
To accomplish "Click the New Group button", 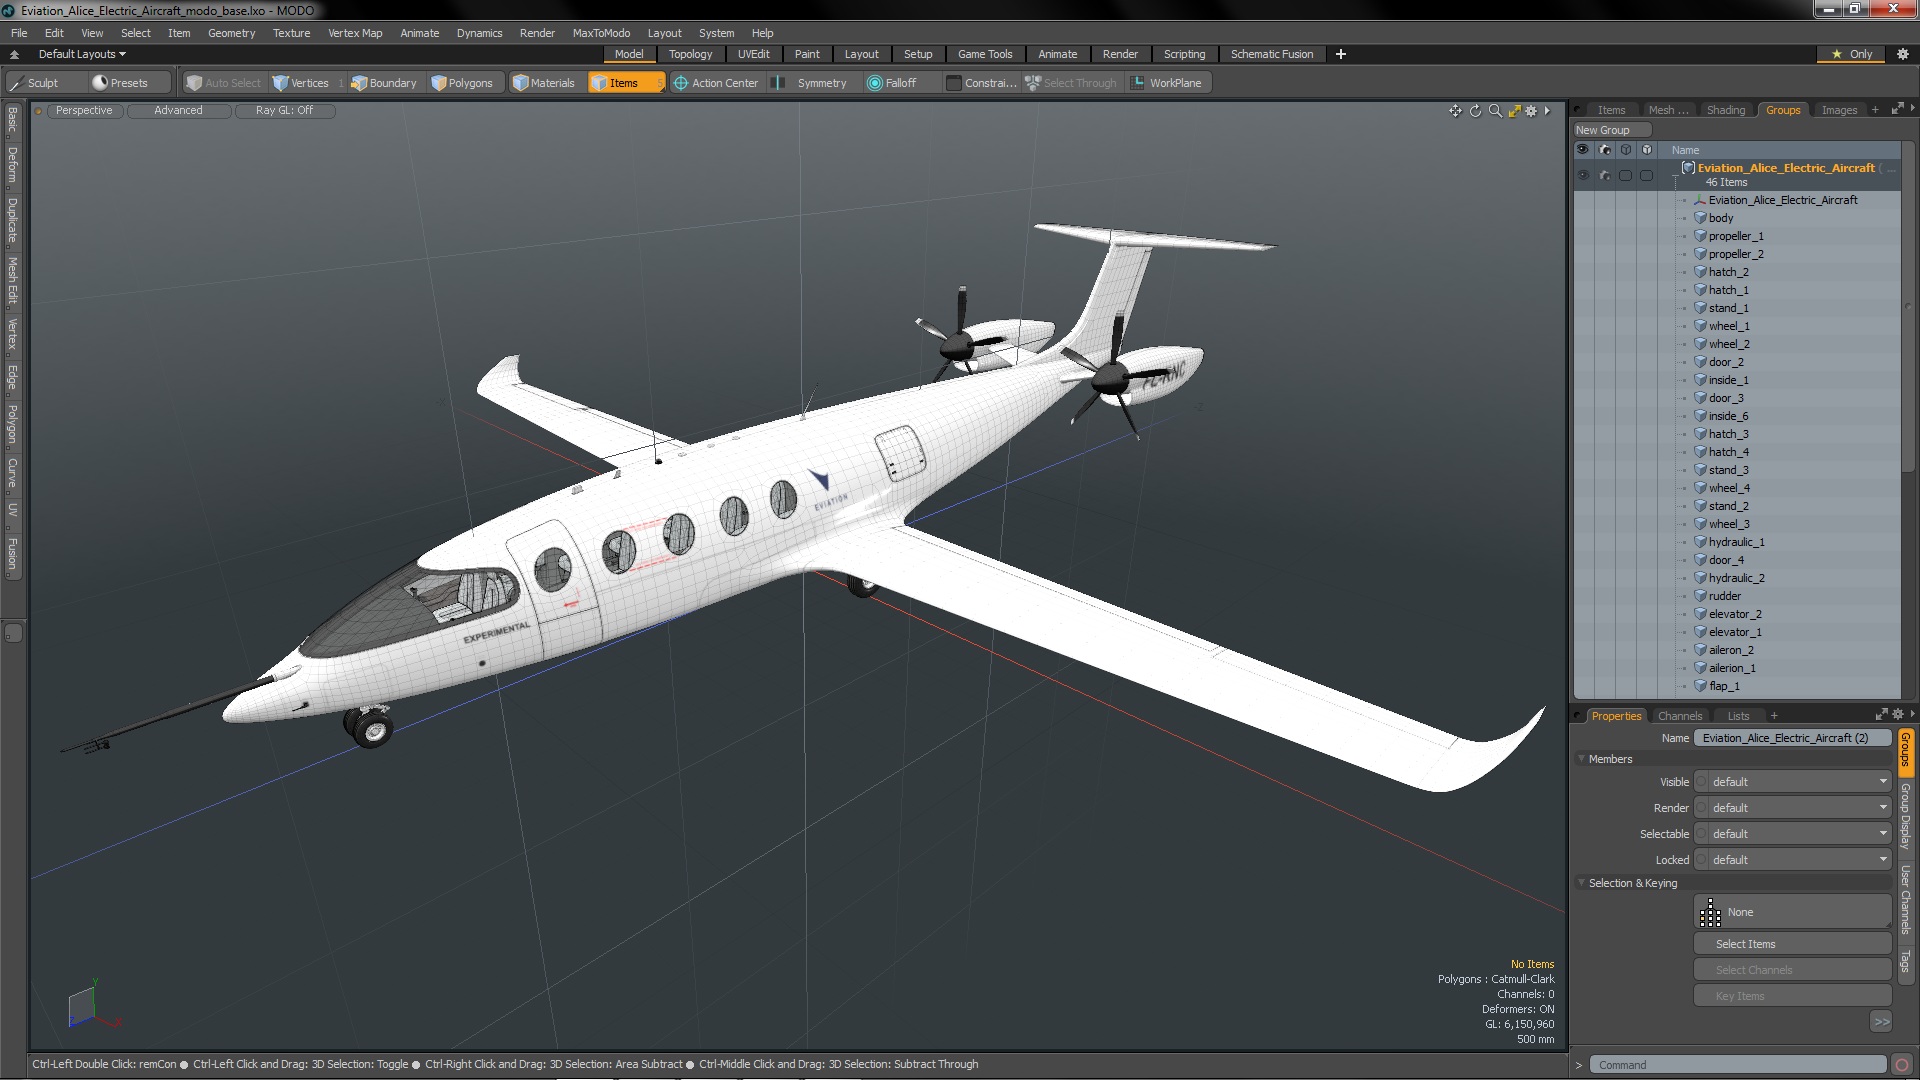I will point(1611,130).
